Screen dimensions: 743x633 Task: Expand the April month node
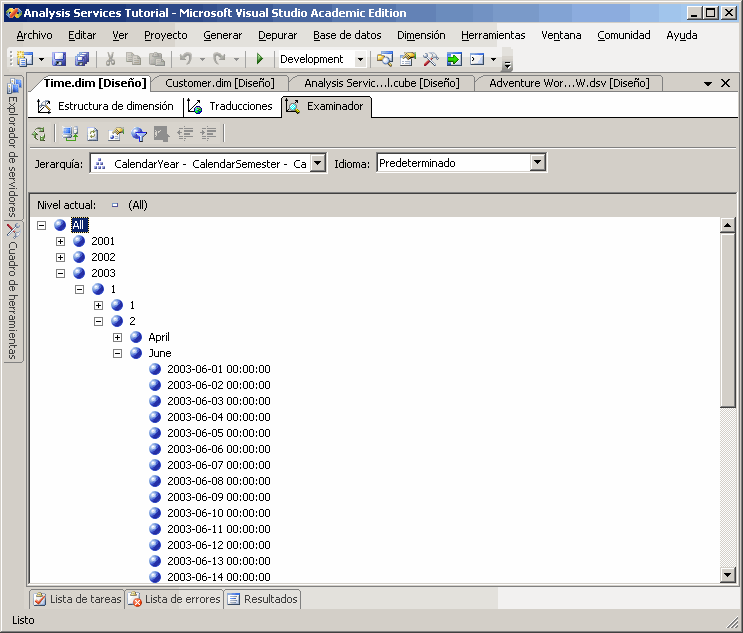tap(118, 337)
